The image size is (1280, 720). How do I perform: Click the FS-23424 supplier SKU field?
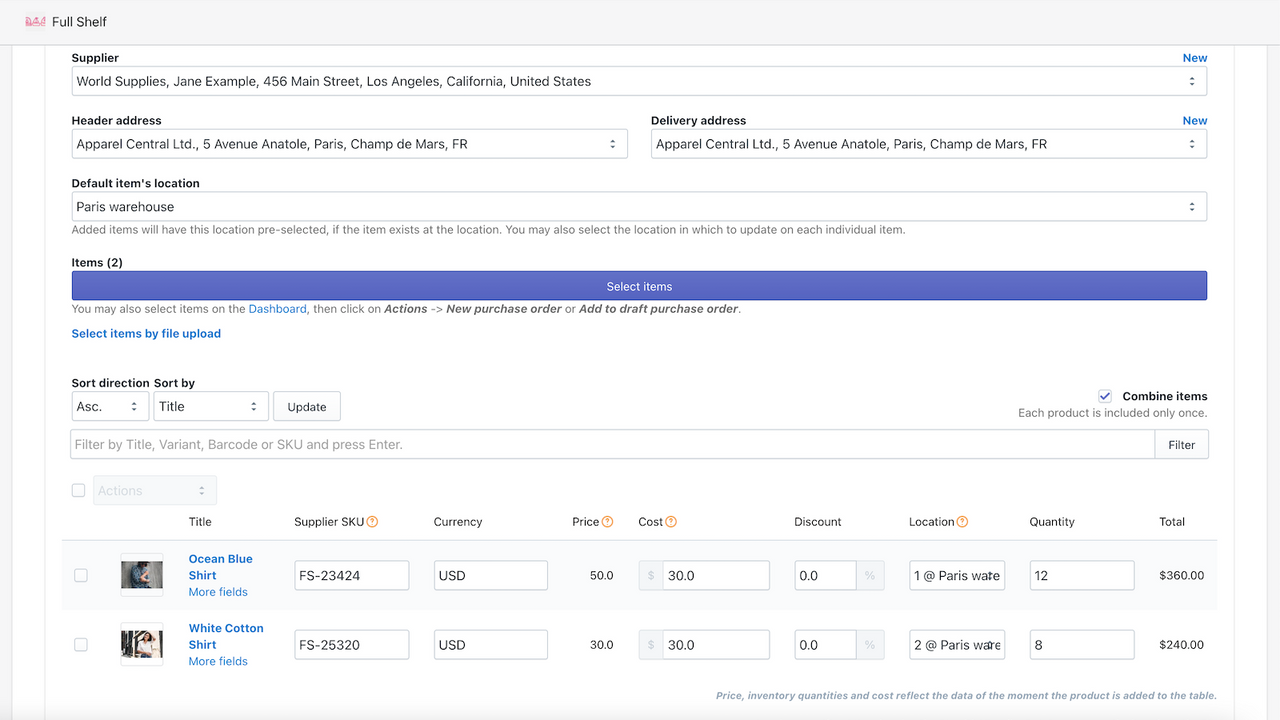352,575
